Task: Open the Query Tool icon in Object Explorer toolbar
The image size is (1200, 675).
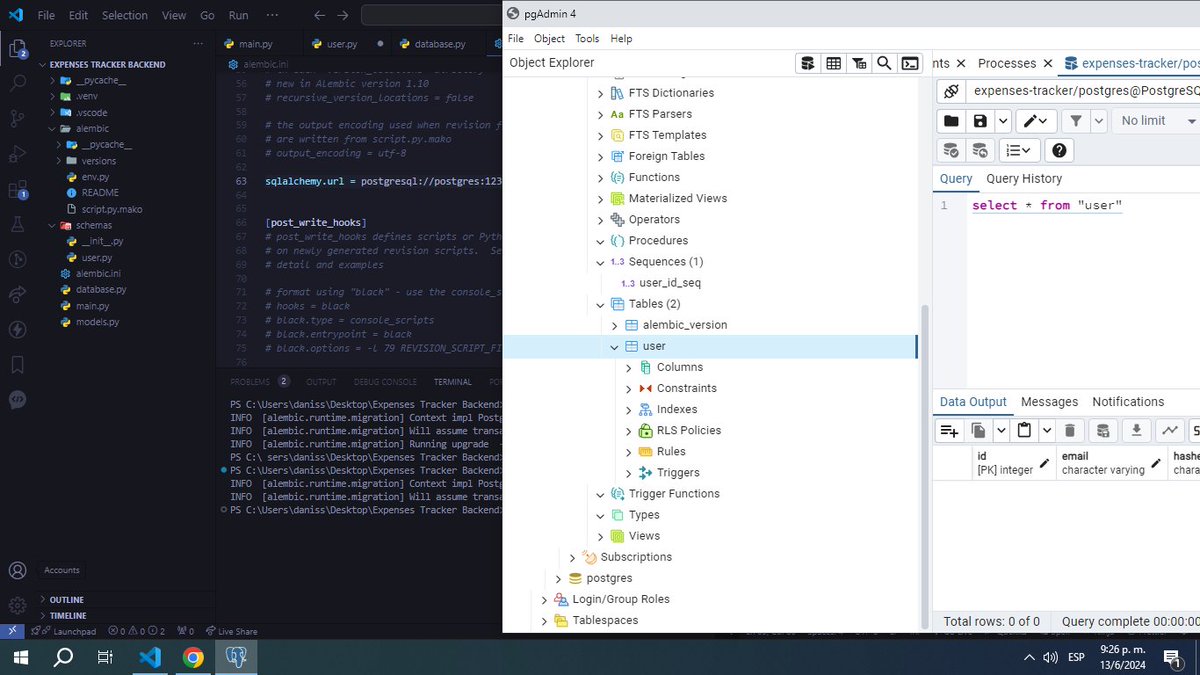Action: (x=808, y=62)
